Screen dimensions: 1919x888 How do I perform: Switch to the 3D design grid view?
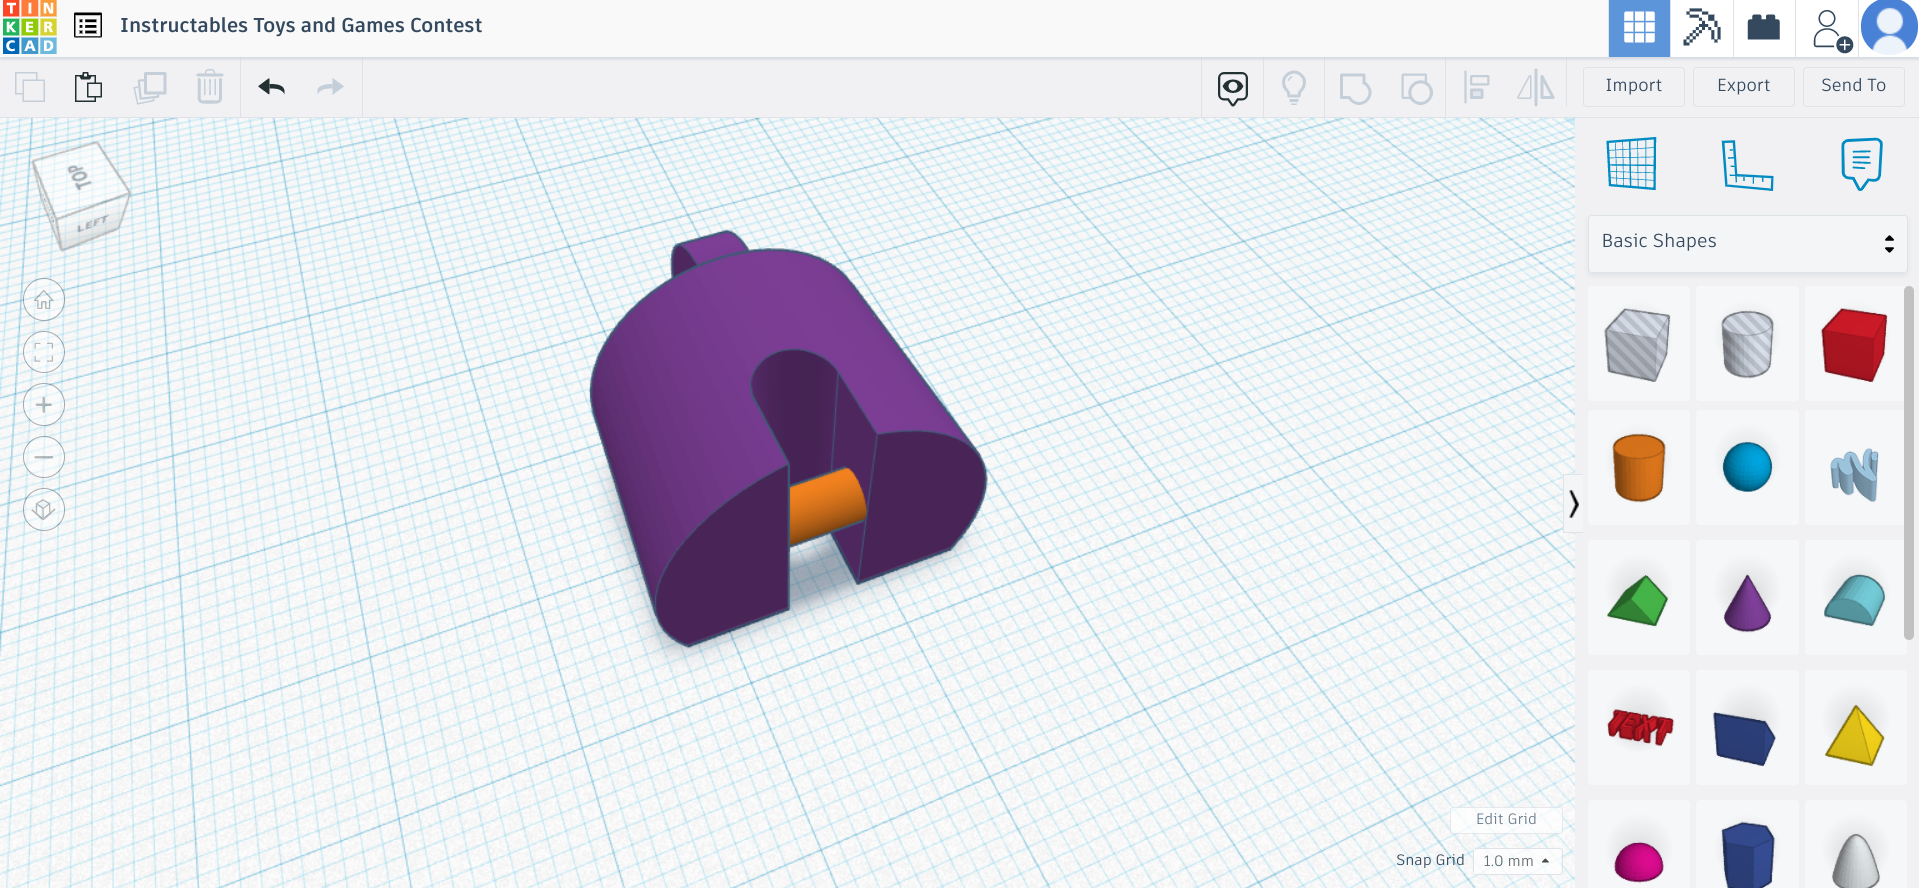click(x=1639, y=28)
